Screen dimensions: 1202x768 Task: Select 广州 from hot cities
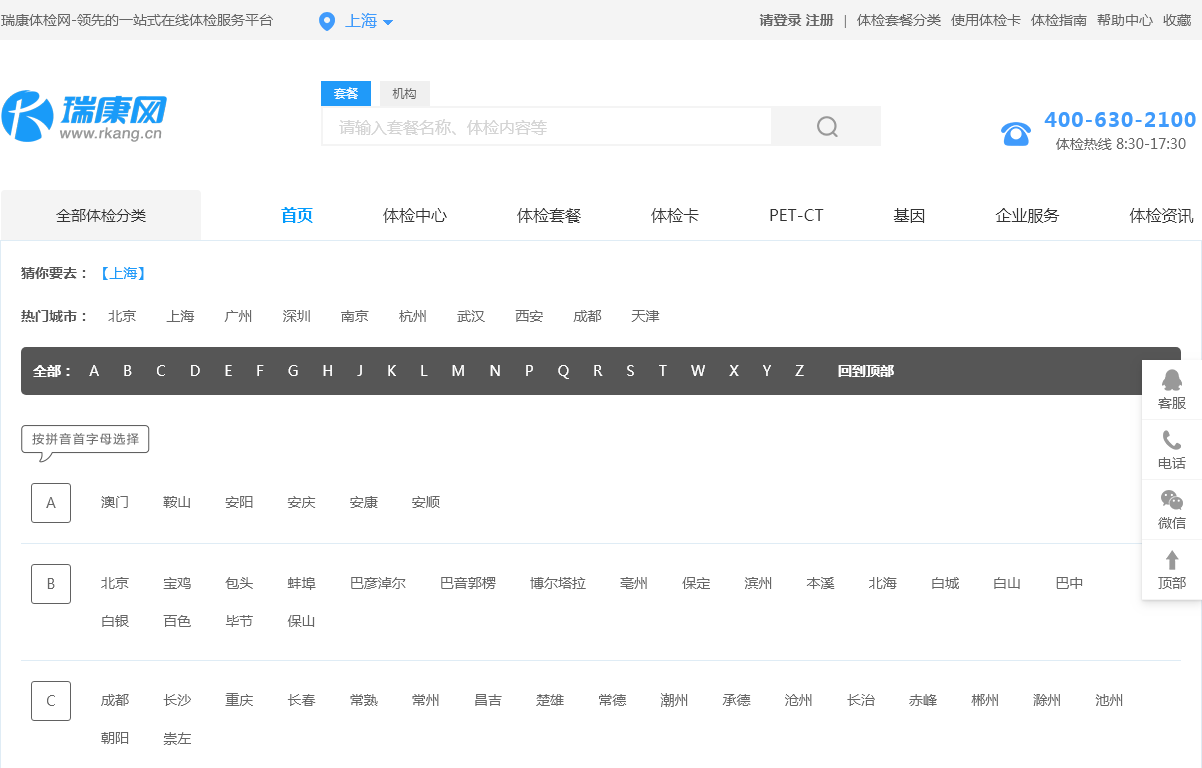[238, 316]
